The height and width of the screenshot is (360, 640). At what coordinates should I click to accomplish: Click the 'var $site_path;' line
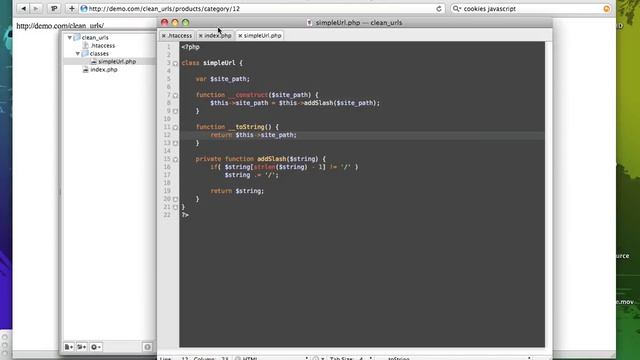click(x=223, y=79)
